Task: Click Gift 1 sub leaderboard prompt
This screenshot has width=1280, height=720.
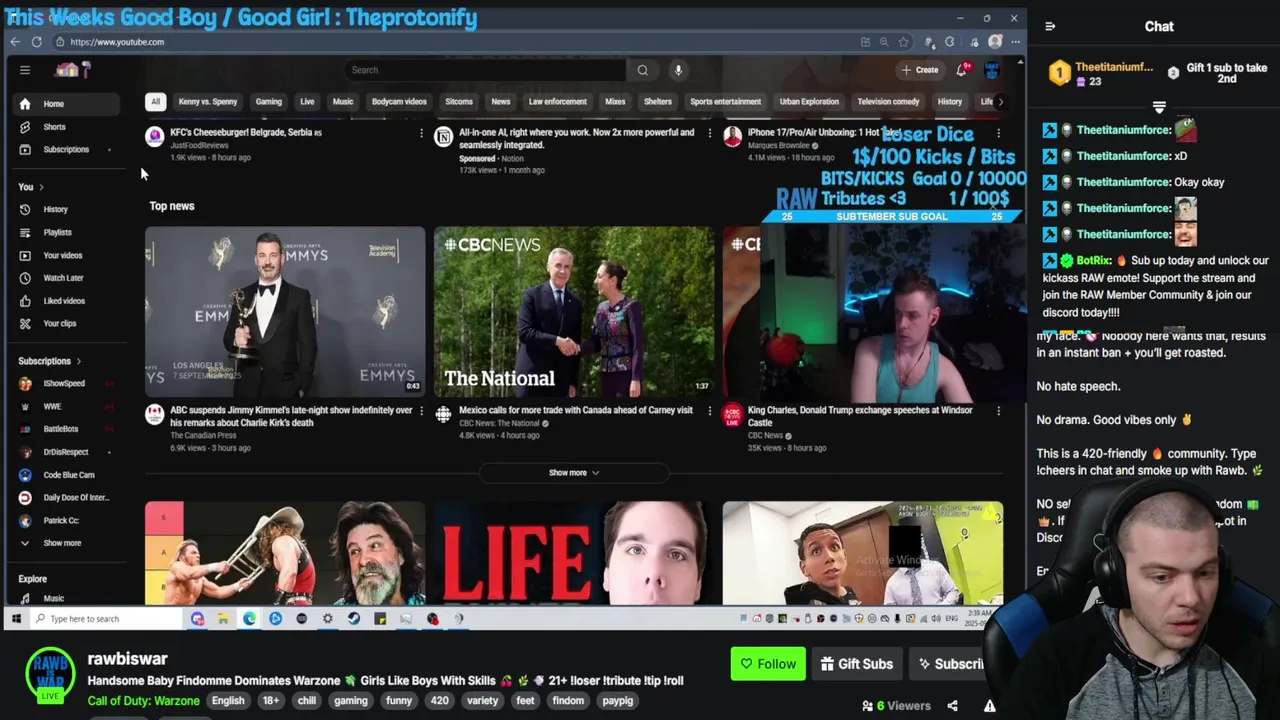Action: (x=1219, y=73)
